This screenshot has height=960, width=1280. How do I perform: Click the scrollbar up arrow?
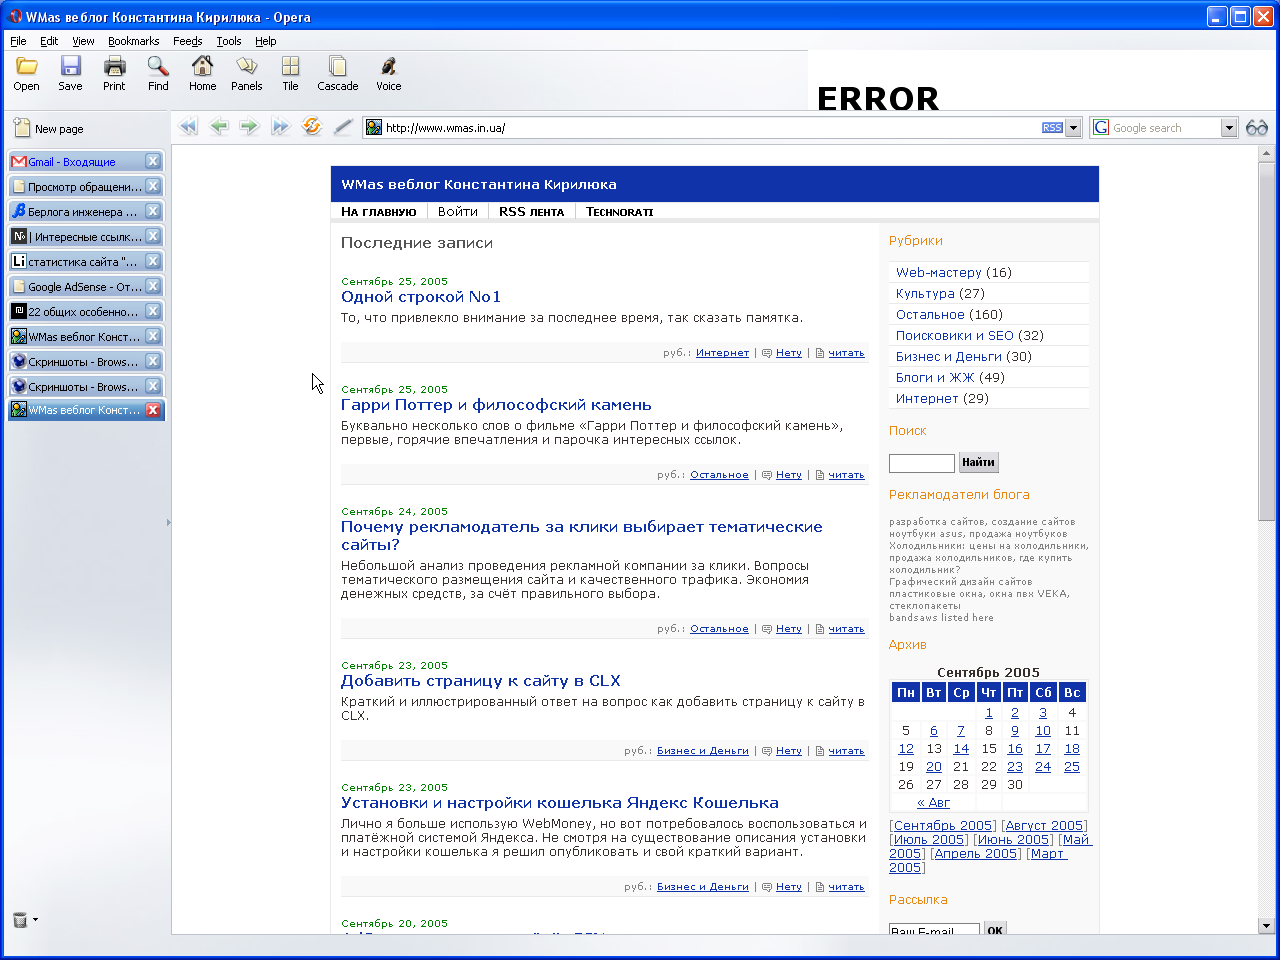[1266, 154]
